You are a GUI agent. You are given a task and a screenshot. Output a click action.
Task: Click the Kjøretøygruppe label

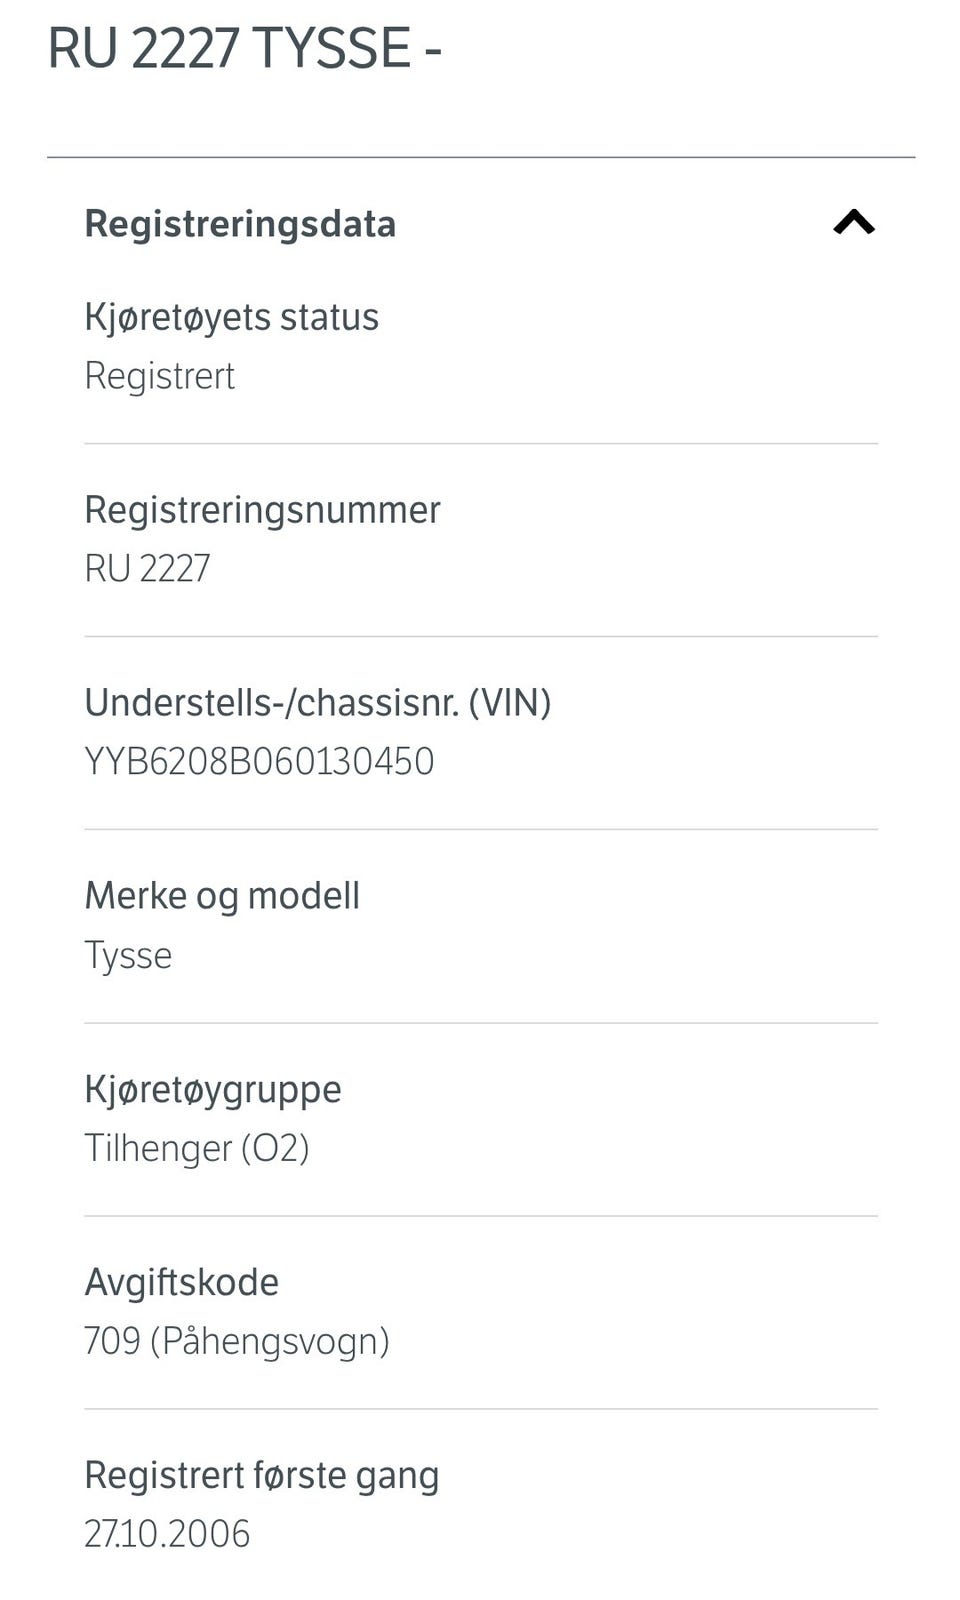pyautogui.click(x=213, y=1089)
